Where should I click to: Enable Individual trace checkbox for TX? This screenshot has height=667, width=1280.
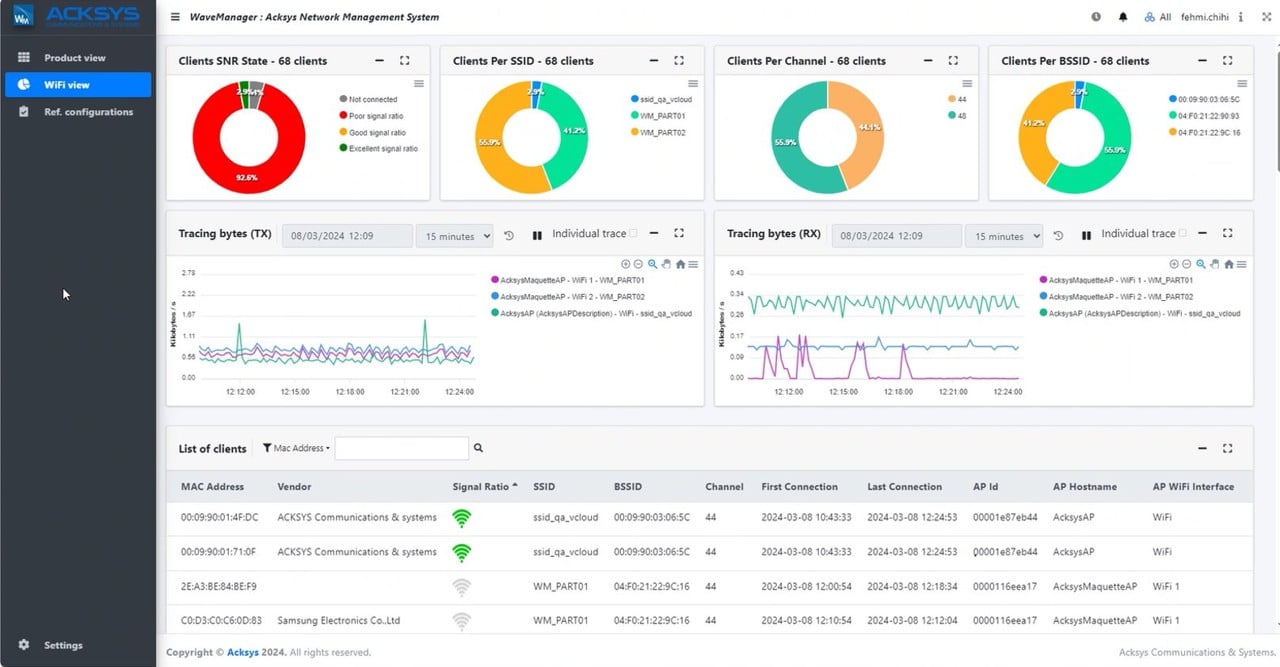(634, 234)
